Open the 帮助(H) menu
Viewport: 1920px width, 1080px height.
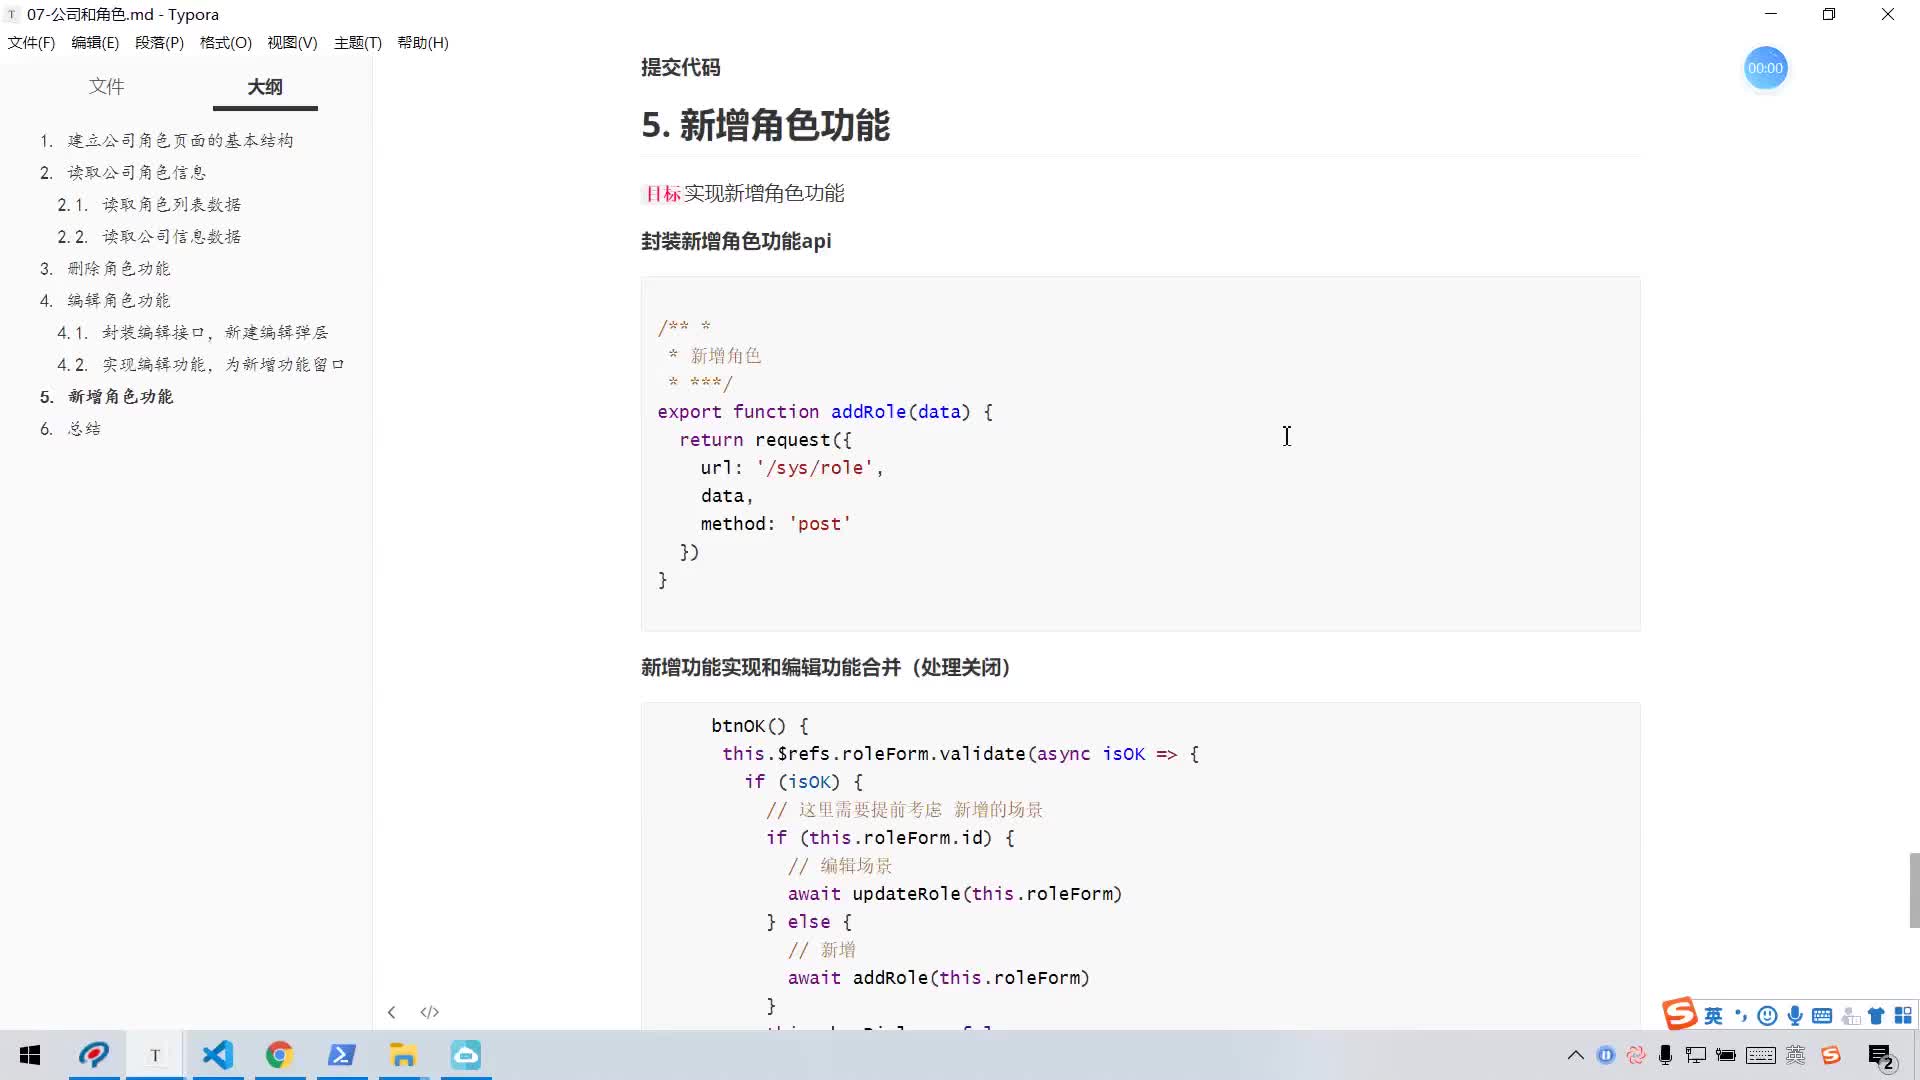[423, 42]
